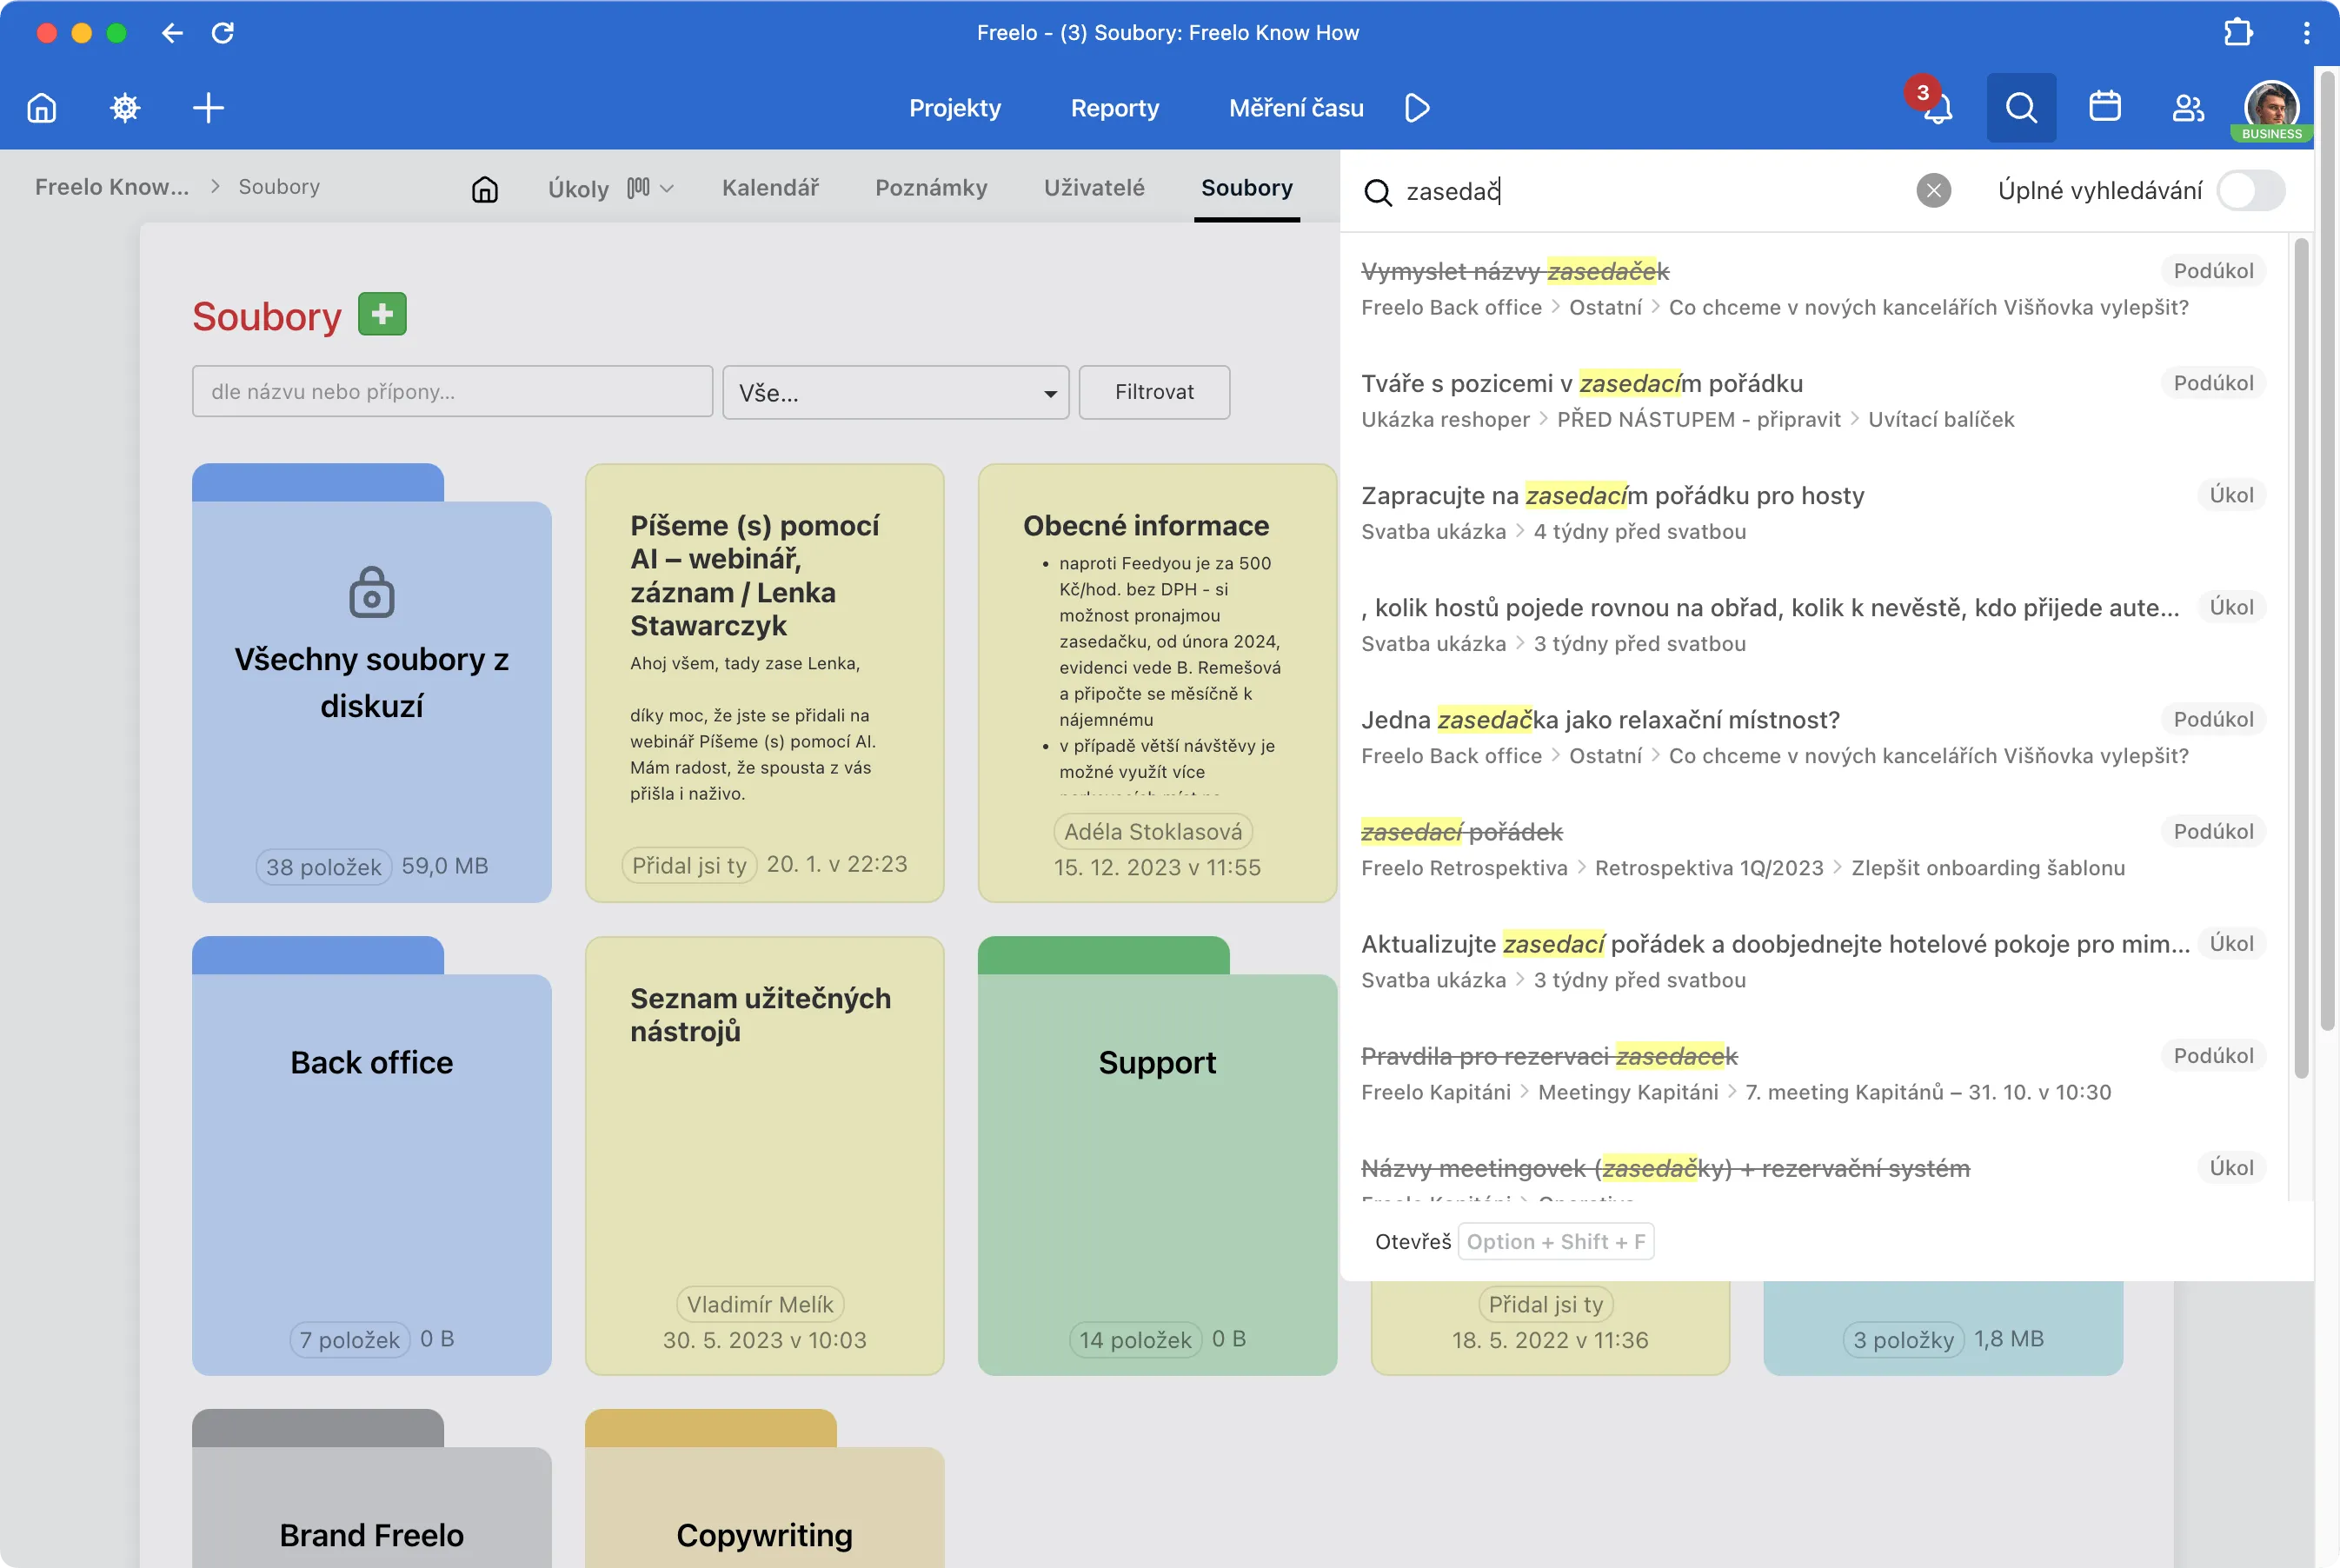Image resolution: width=2340 pixels, height=1568 pixels.
Task: Click the green plus button next to Soubory
Action: 382,314
